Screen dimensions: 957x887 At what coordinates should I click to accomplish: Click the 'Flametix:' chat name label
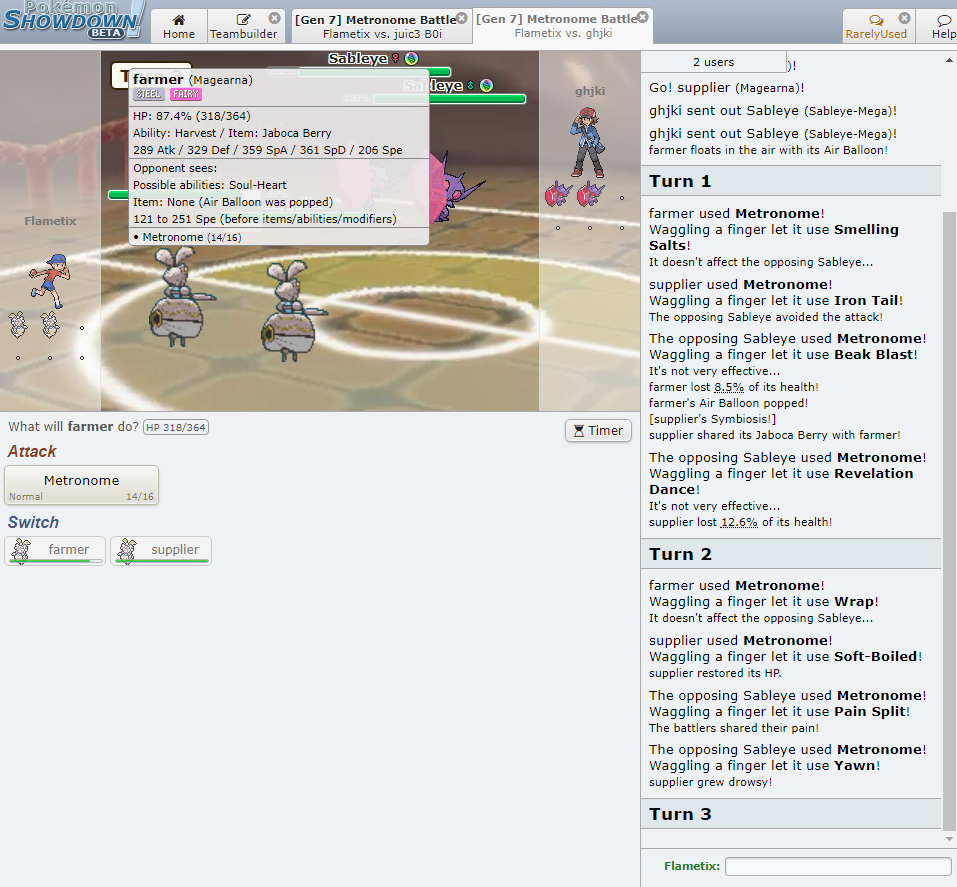click(x=692, y=866)
